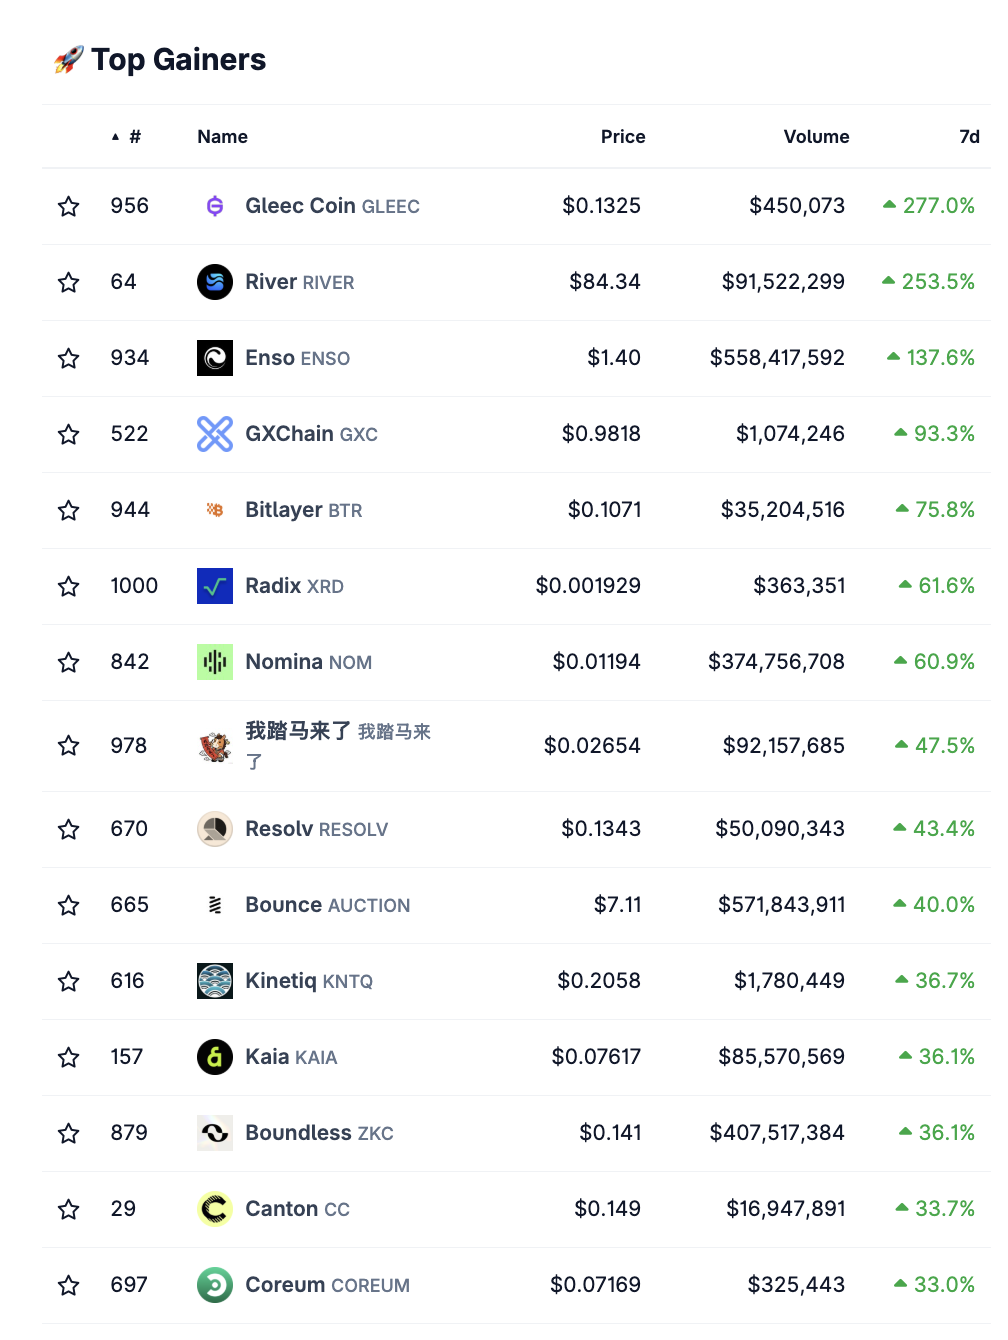Viewport: 1008px width, 1340px height.
Task: Sort table by the Volume column header
Action: pyautogui.click(x=816, y=136)
